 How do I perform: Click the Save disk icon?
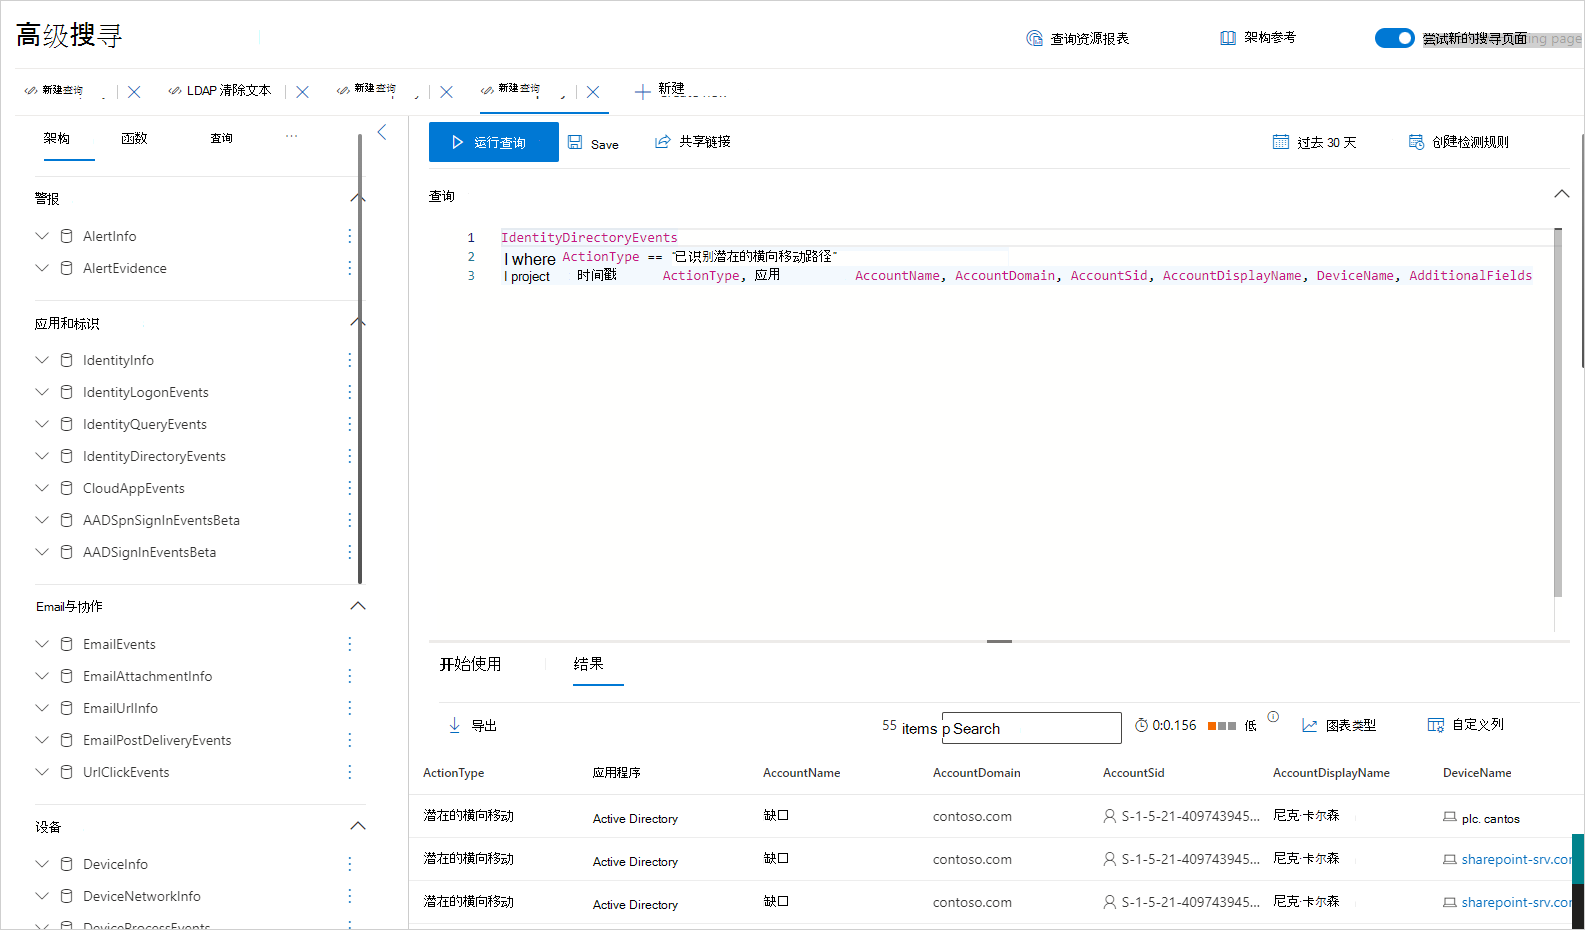(x=575, y=142)
